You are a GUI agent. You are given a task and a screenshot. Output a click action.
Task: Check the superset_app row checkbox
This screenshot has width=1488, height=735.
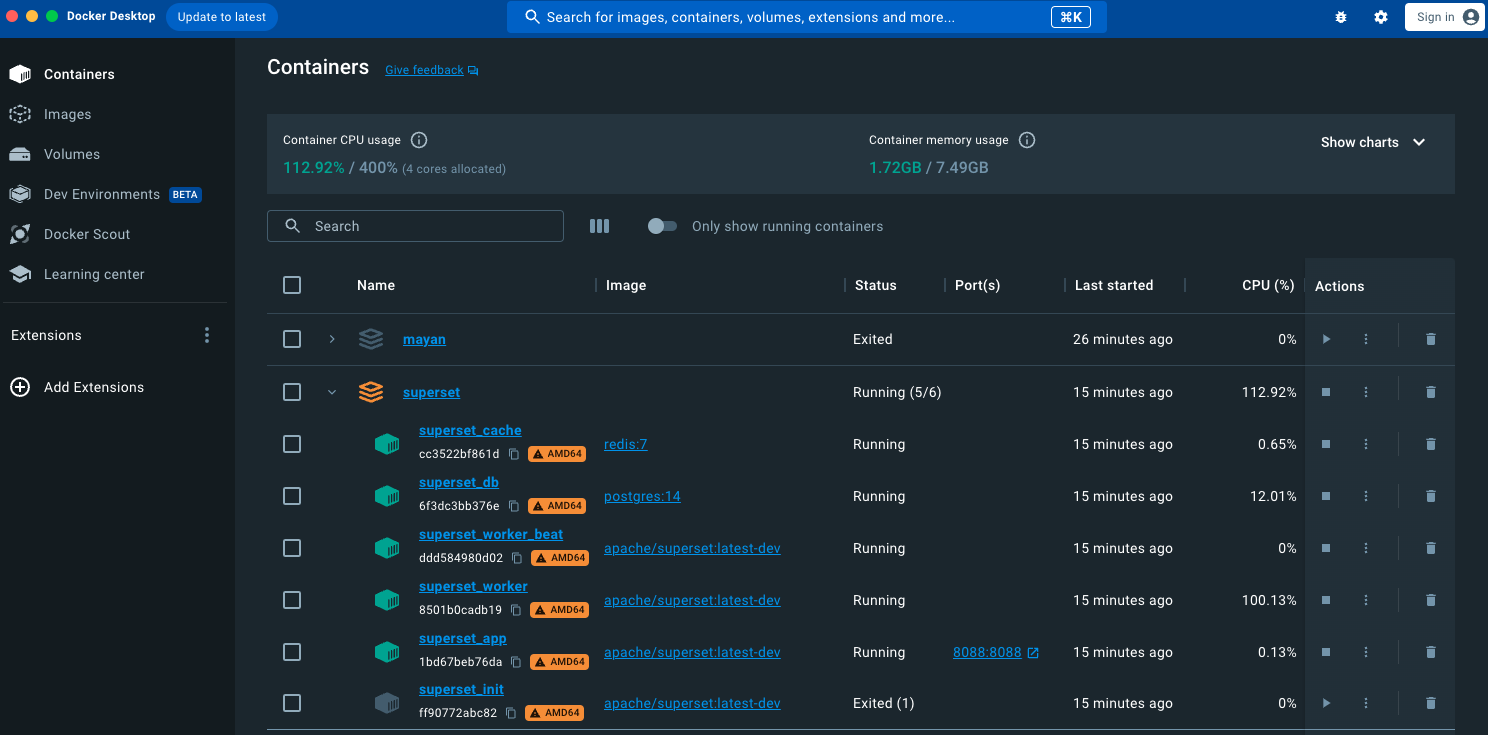point(292,652)
